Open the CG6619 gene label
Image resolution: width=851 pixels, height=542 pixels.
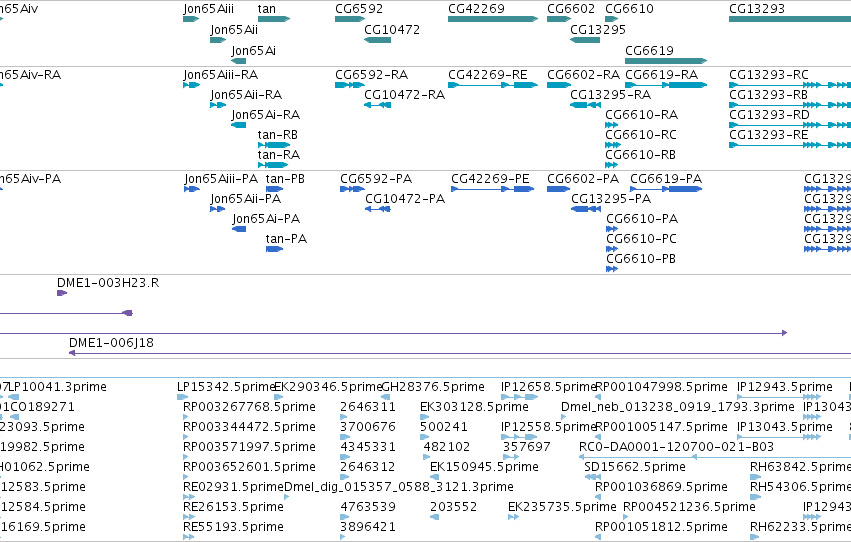click(649, 50)
